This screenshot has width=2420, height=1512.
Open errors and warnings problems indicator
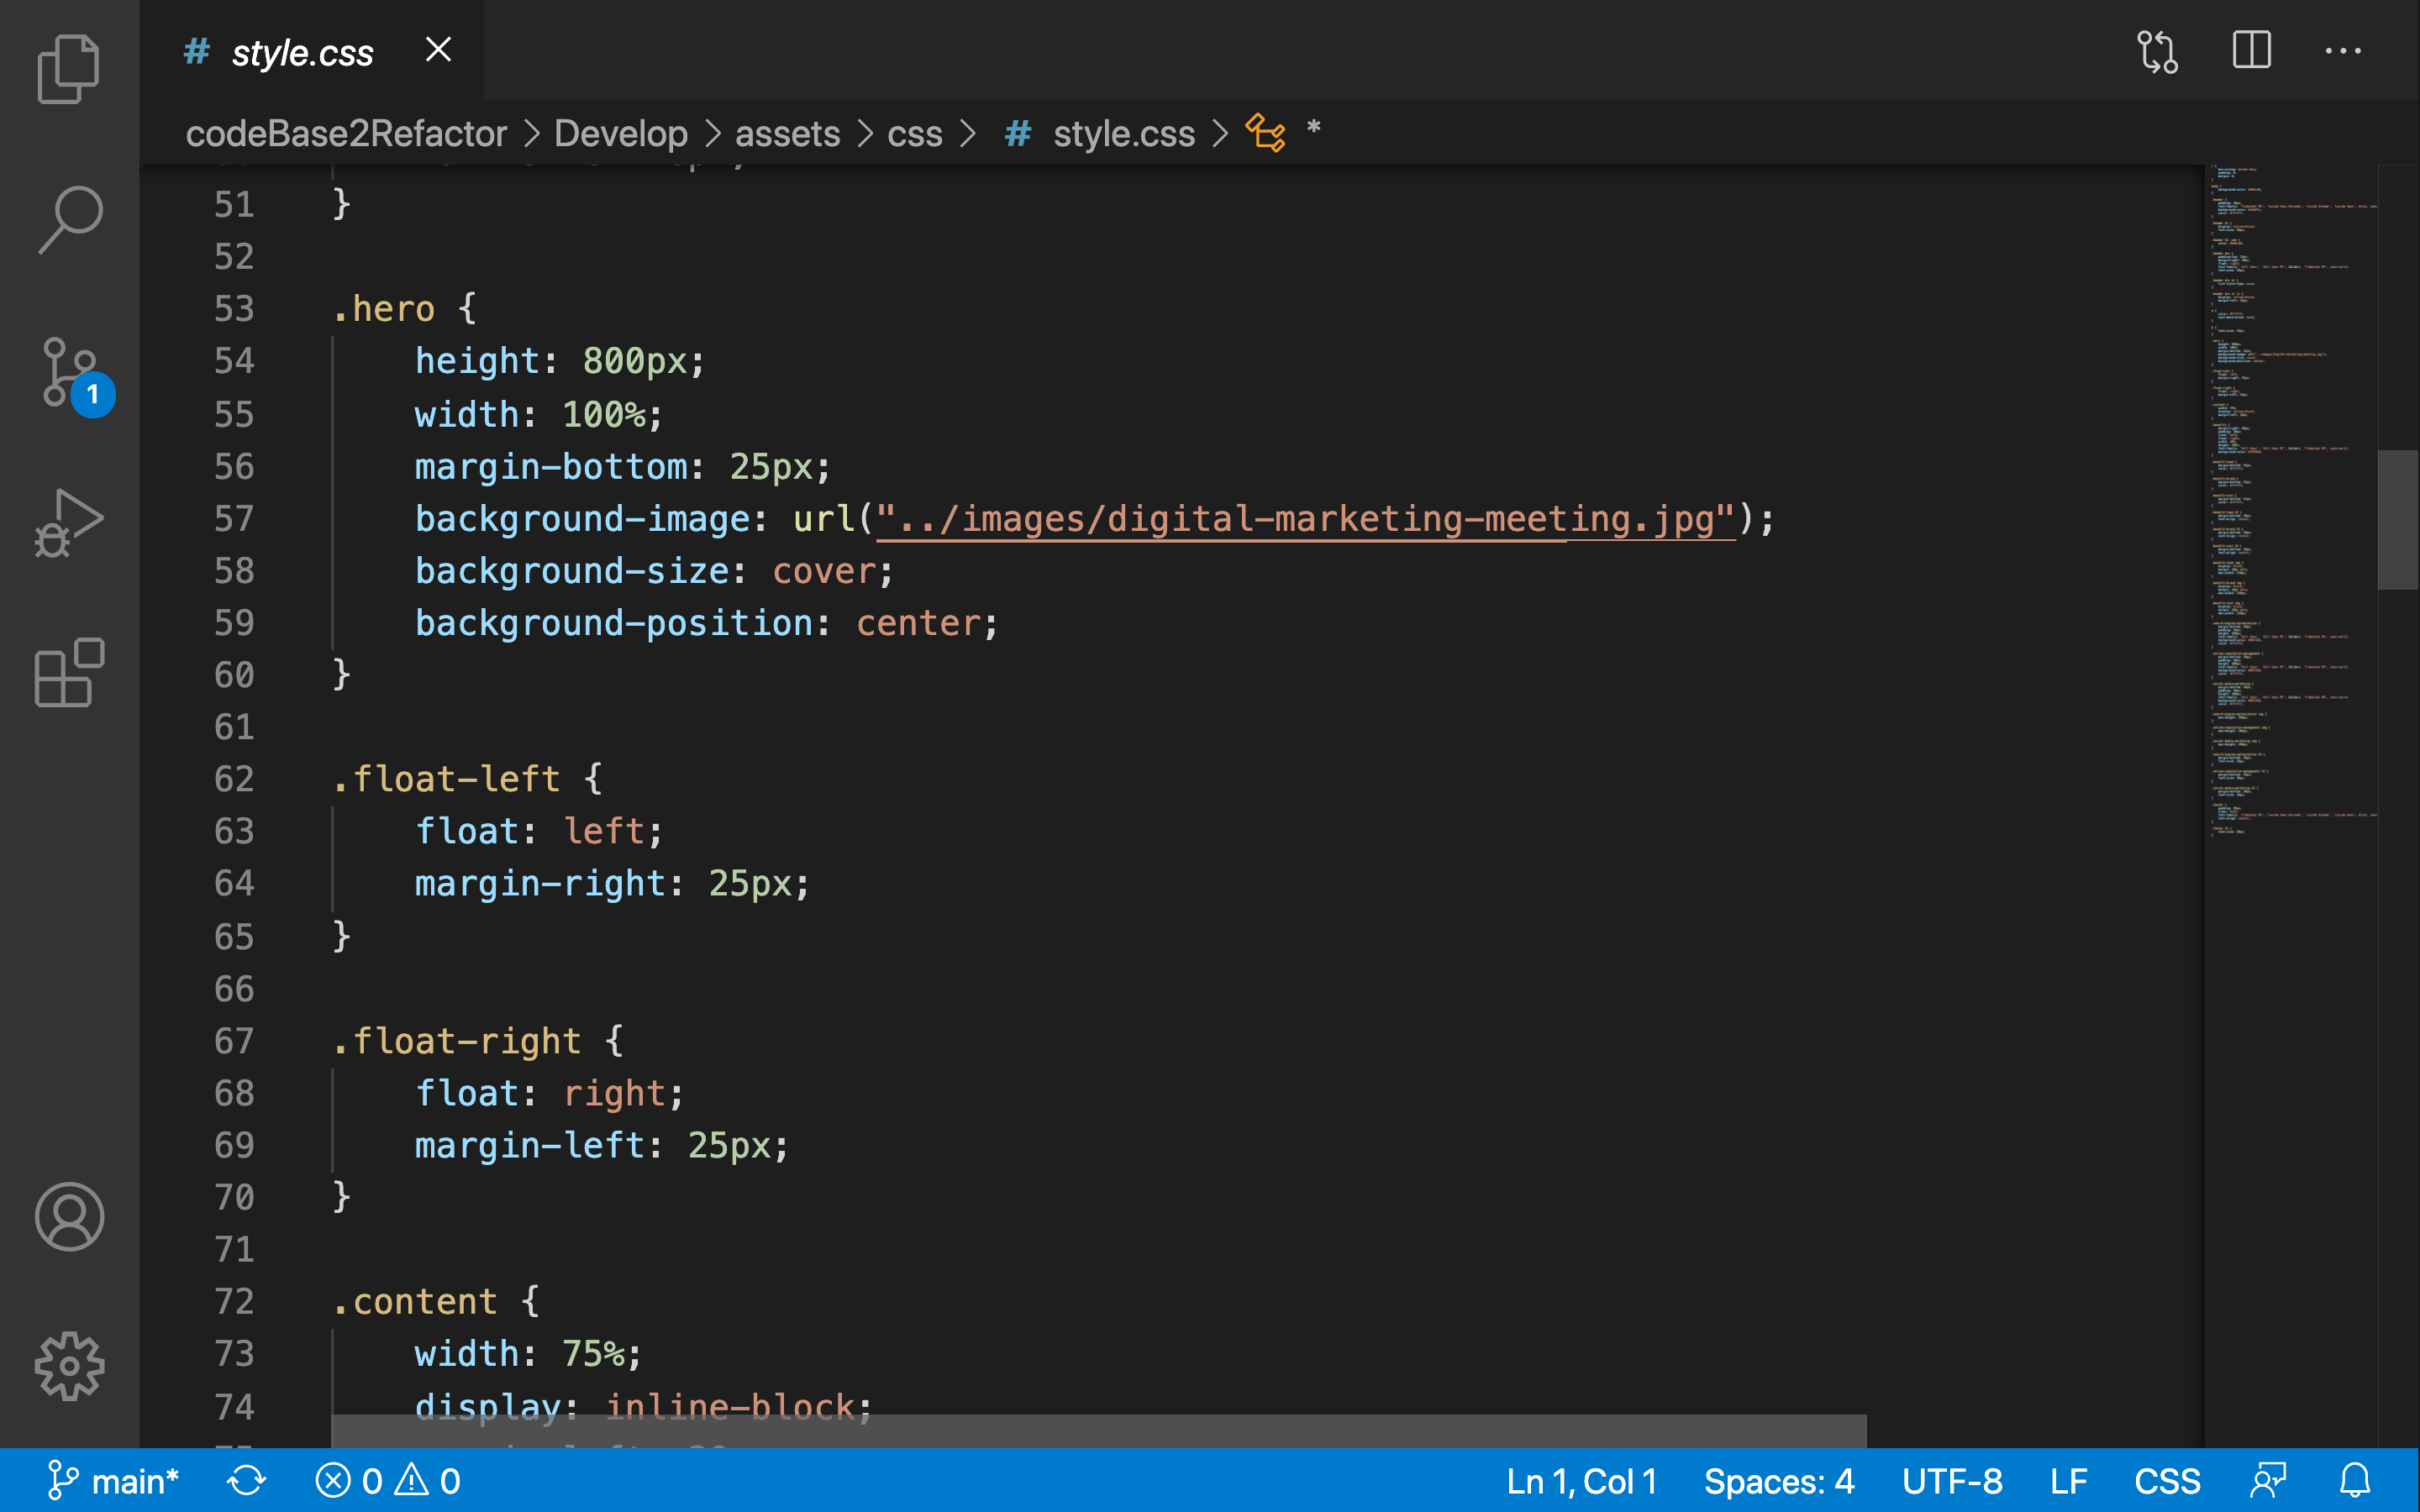[x=388, y=1480]
